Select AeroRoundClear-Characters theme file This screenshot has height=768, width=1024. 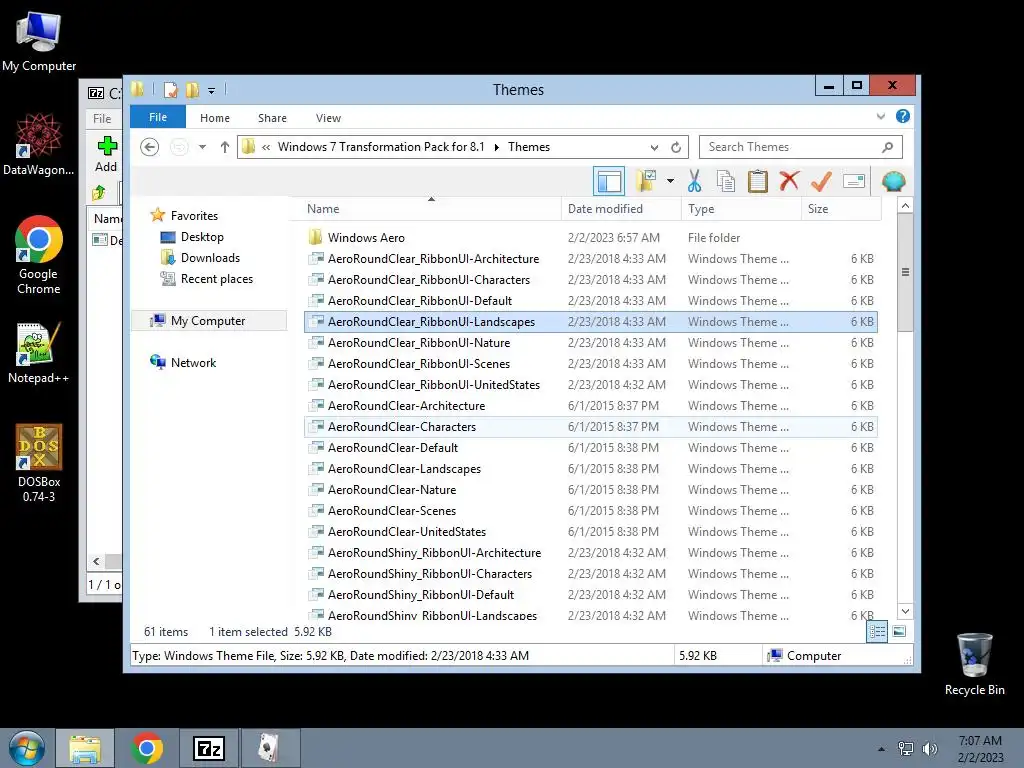click(x=590, y=426)
